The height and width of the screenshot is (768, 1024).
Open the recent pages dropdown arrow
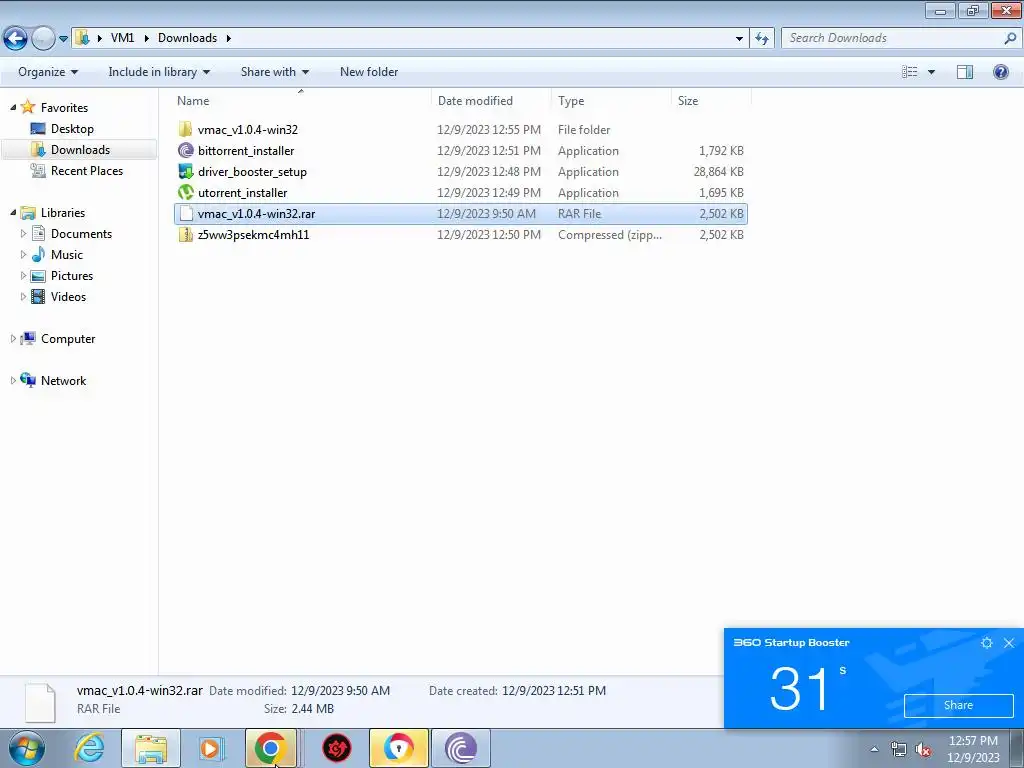click(x=63, y=39)
